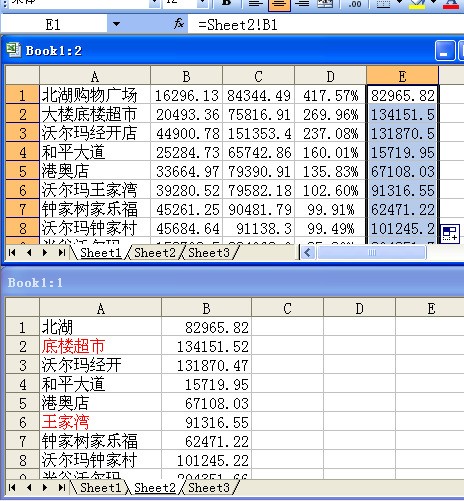The image size is (464, 501).
Task: Click the Merge and Center icon
Action: point(325,3)
